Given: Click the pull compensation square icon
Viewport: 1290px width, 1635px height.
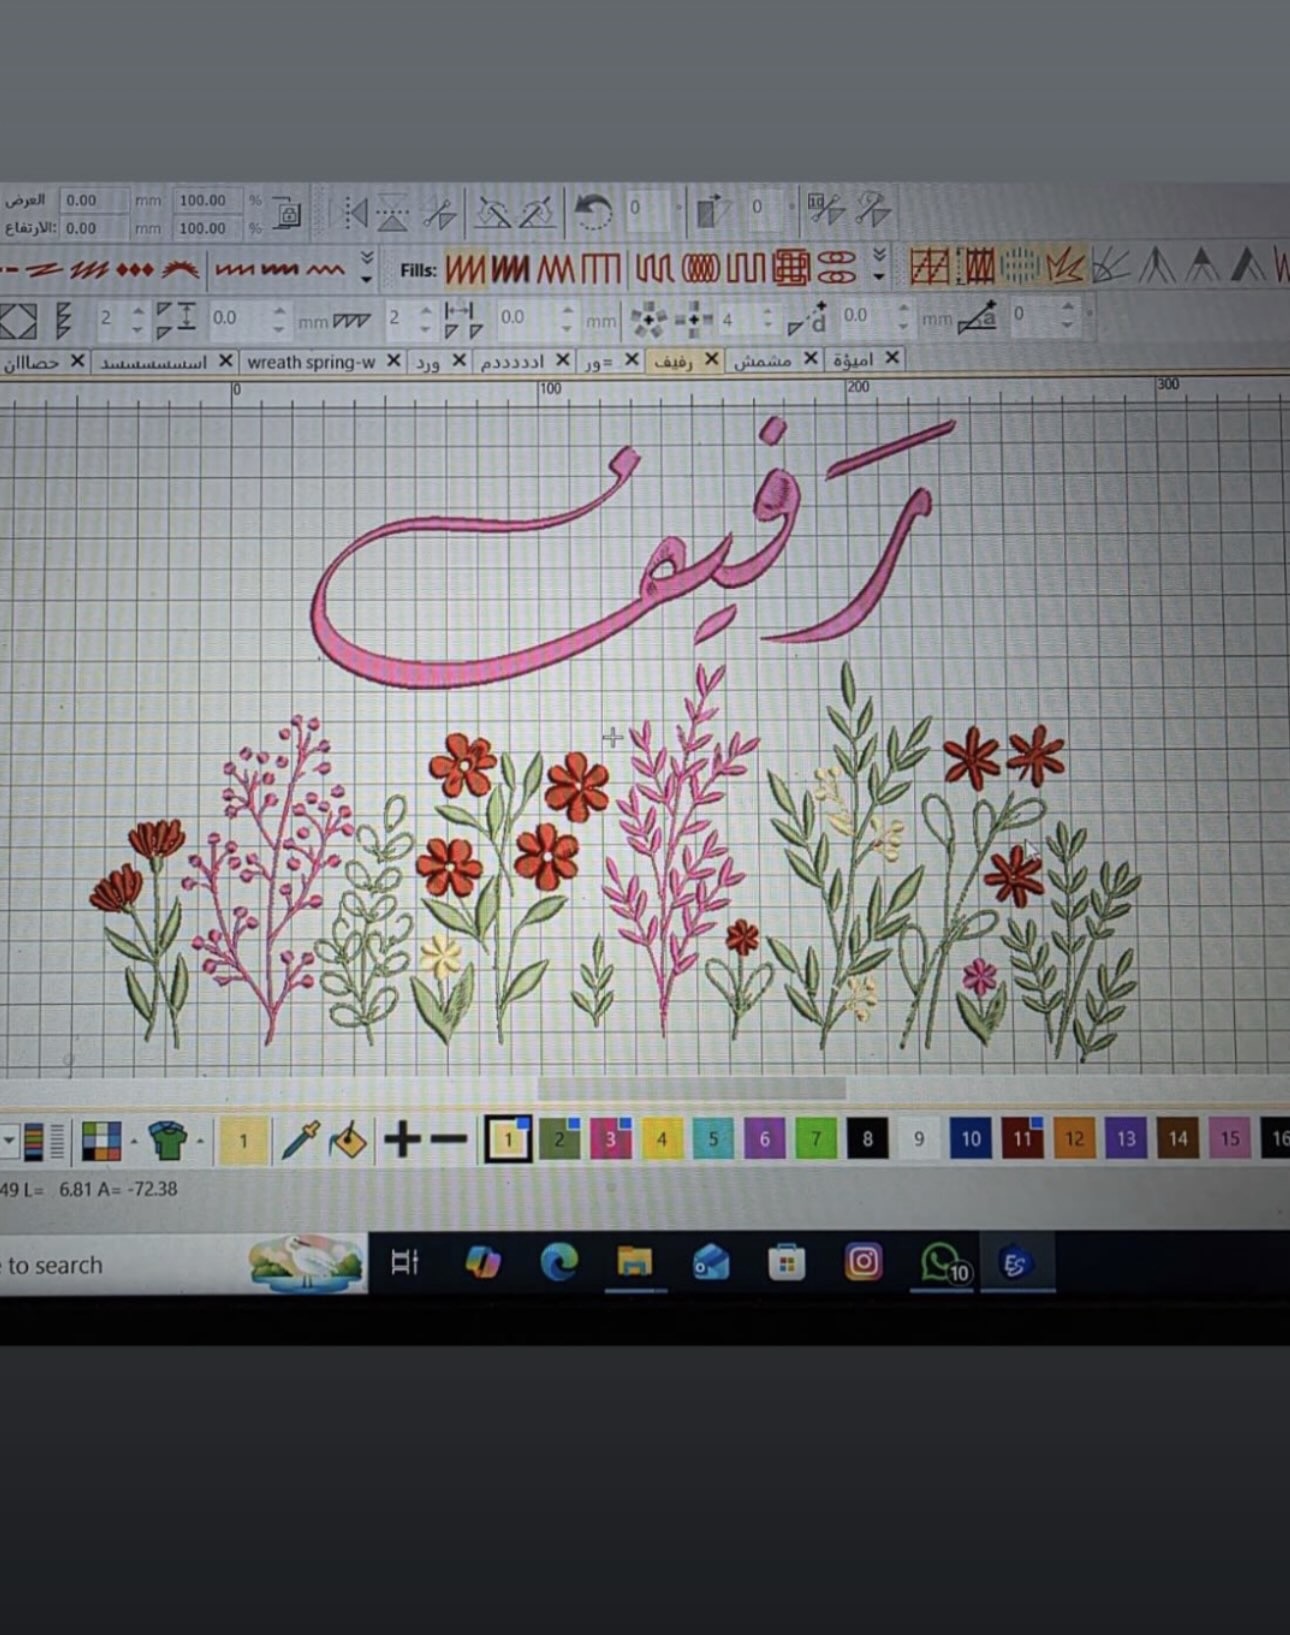Looking at the screenshot, I should click(x=18, y=320).
